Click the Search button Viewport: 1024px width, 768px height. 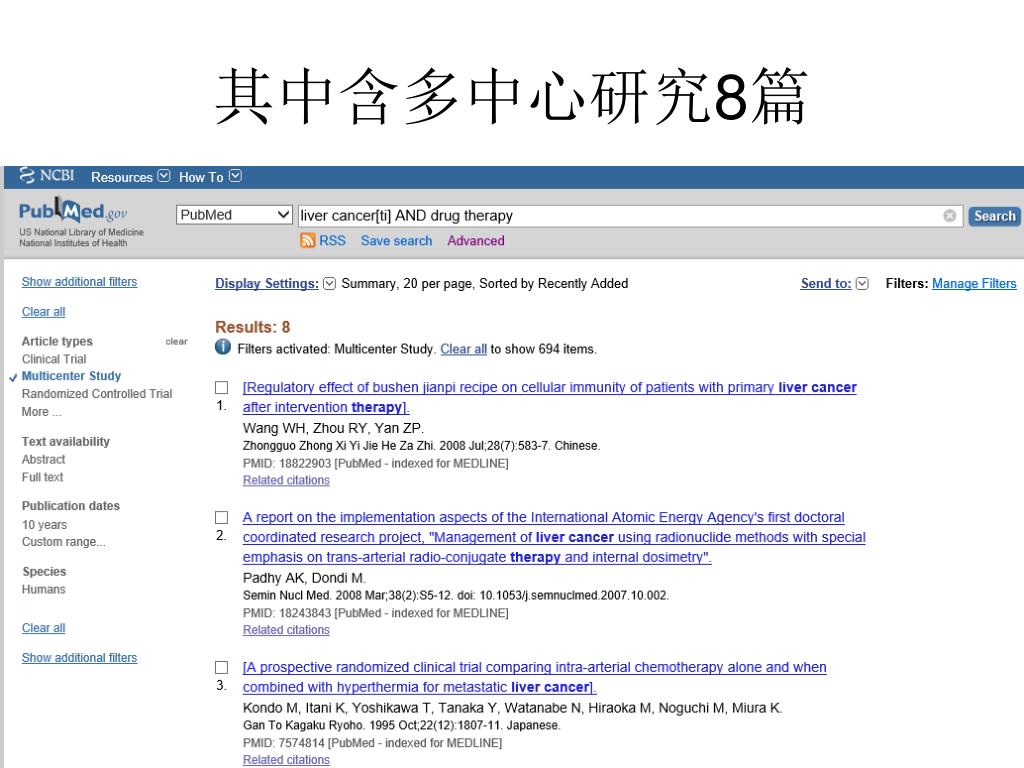point(994,216)
